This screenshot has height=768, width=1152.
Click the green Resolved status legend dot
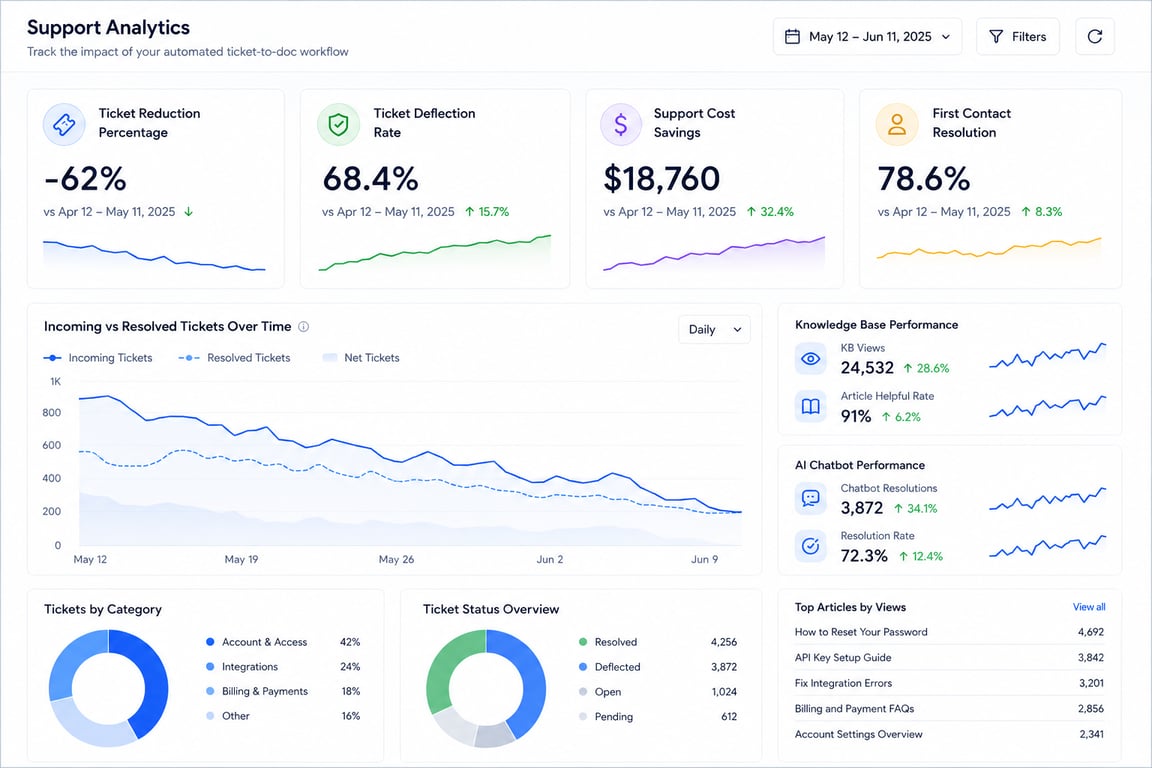click(583, 642)
